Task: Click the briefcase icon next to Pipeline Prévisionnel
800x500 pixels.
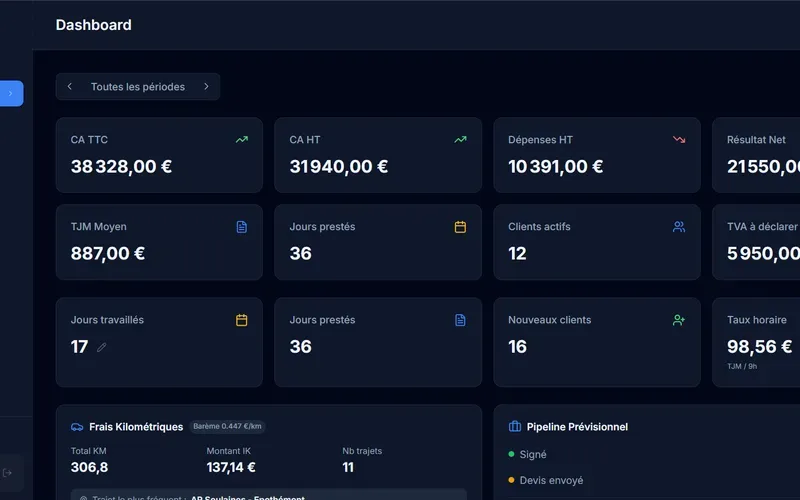Action: click(x=515, y=427)
